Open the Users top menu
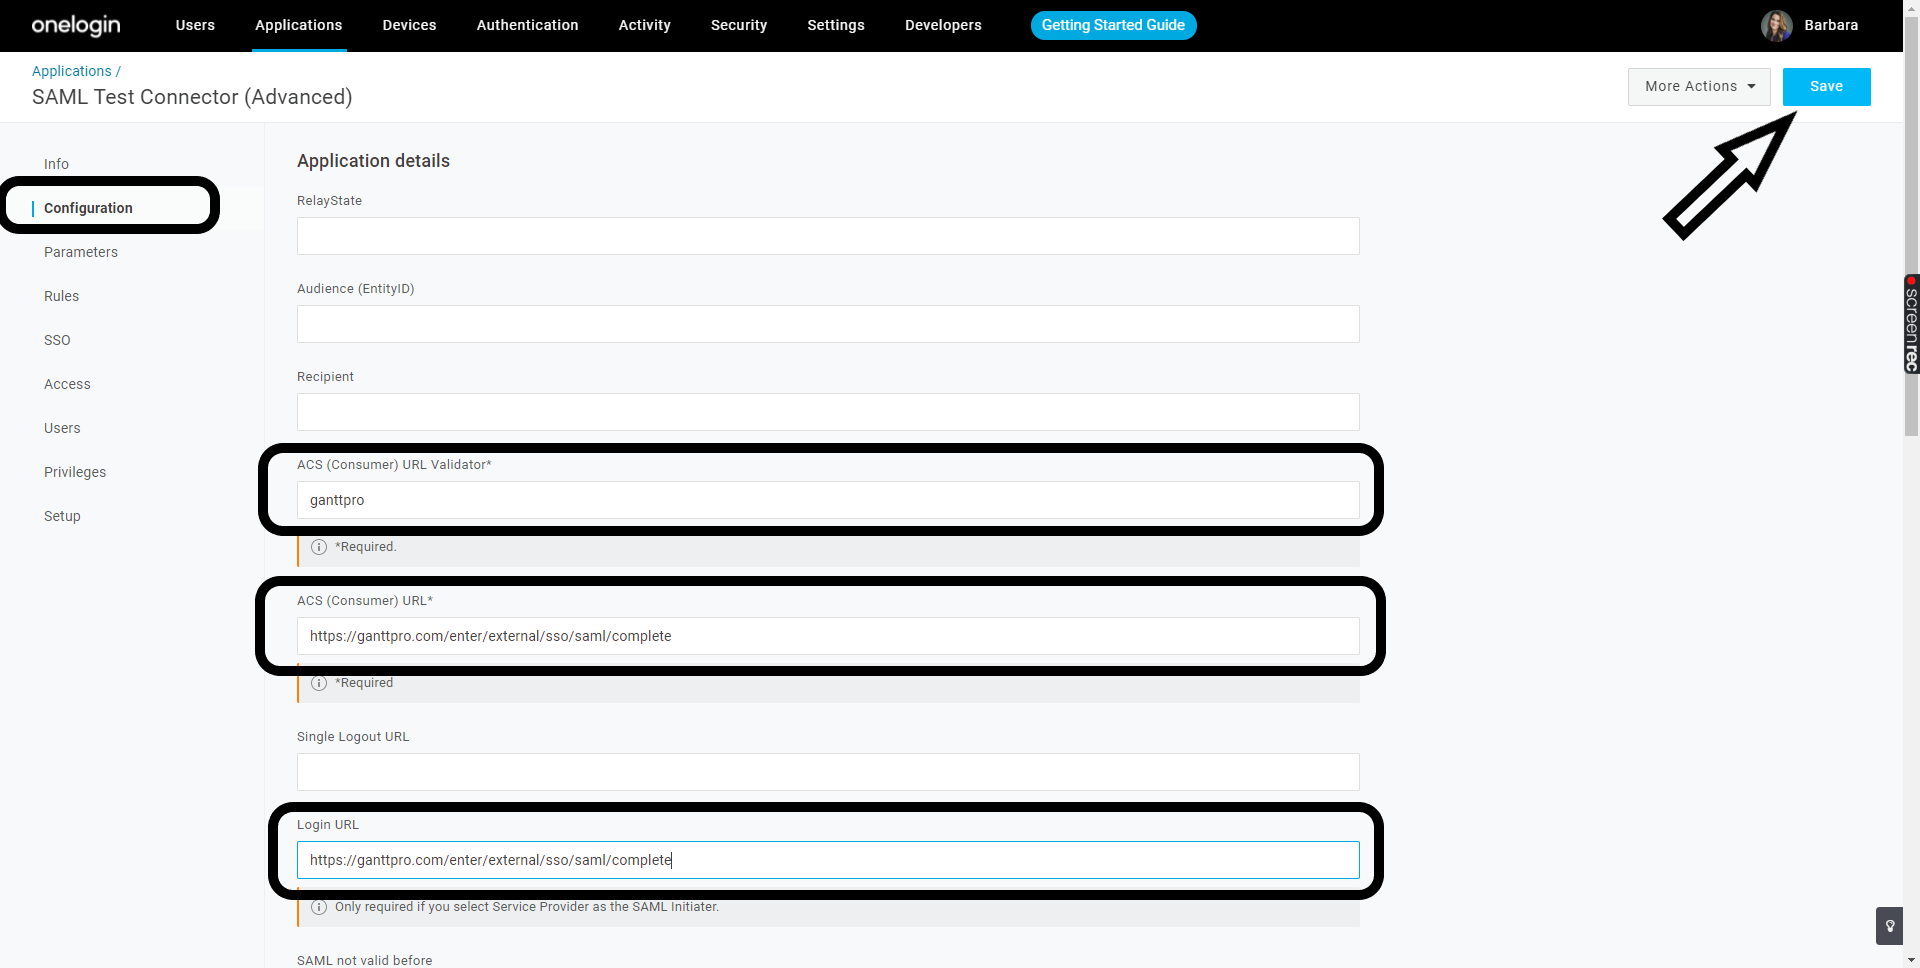Viewport: 1920px width, 968px height. click(x=195, y=25)
